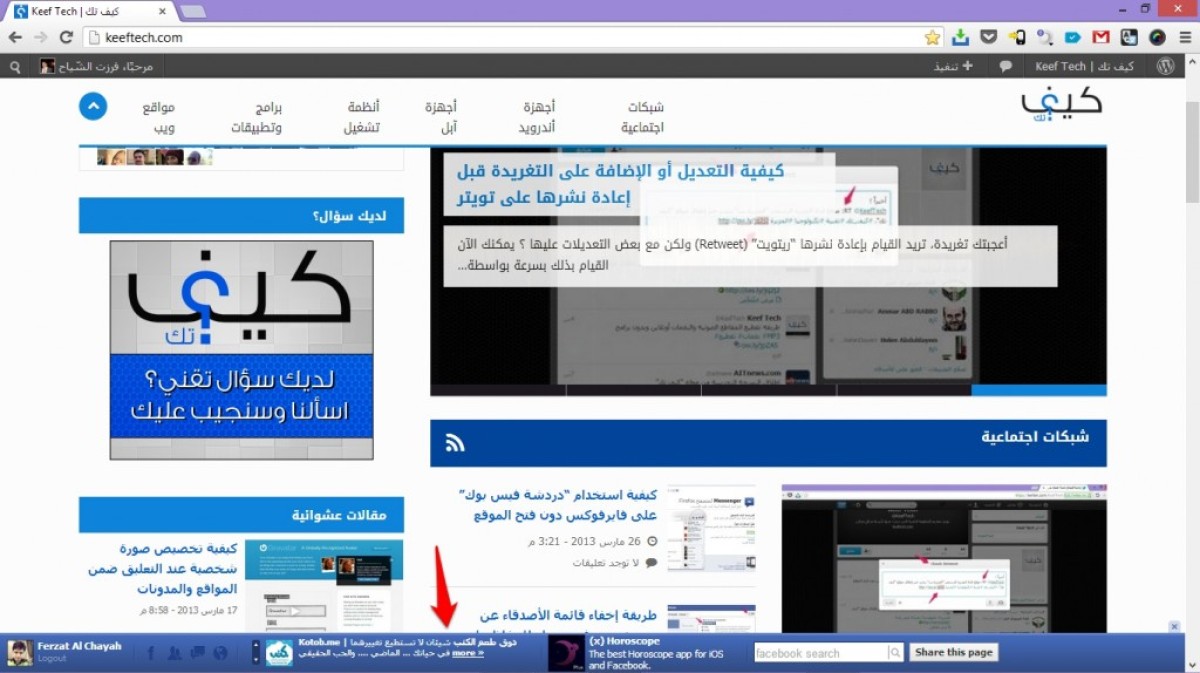The image size is (1200, 673).
Task: Open the RSS feed icon in شبكات اجتماعية header
Action: 455,443
